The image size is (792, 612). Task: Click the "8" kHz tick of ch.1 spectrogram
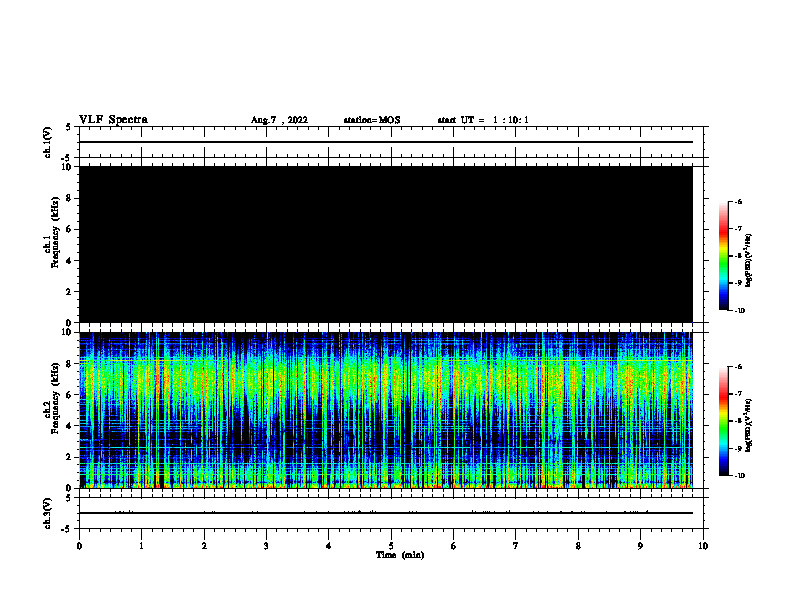point(69,198)
